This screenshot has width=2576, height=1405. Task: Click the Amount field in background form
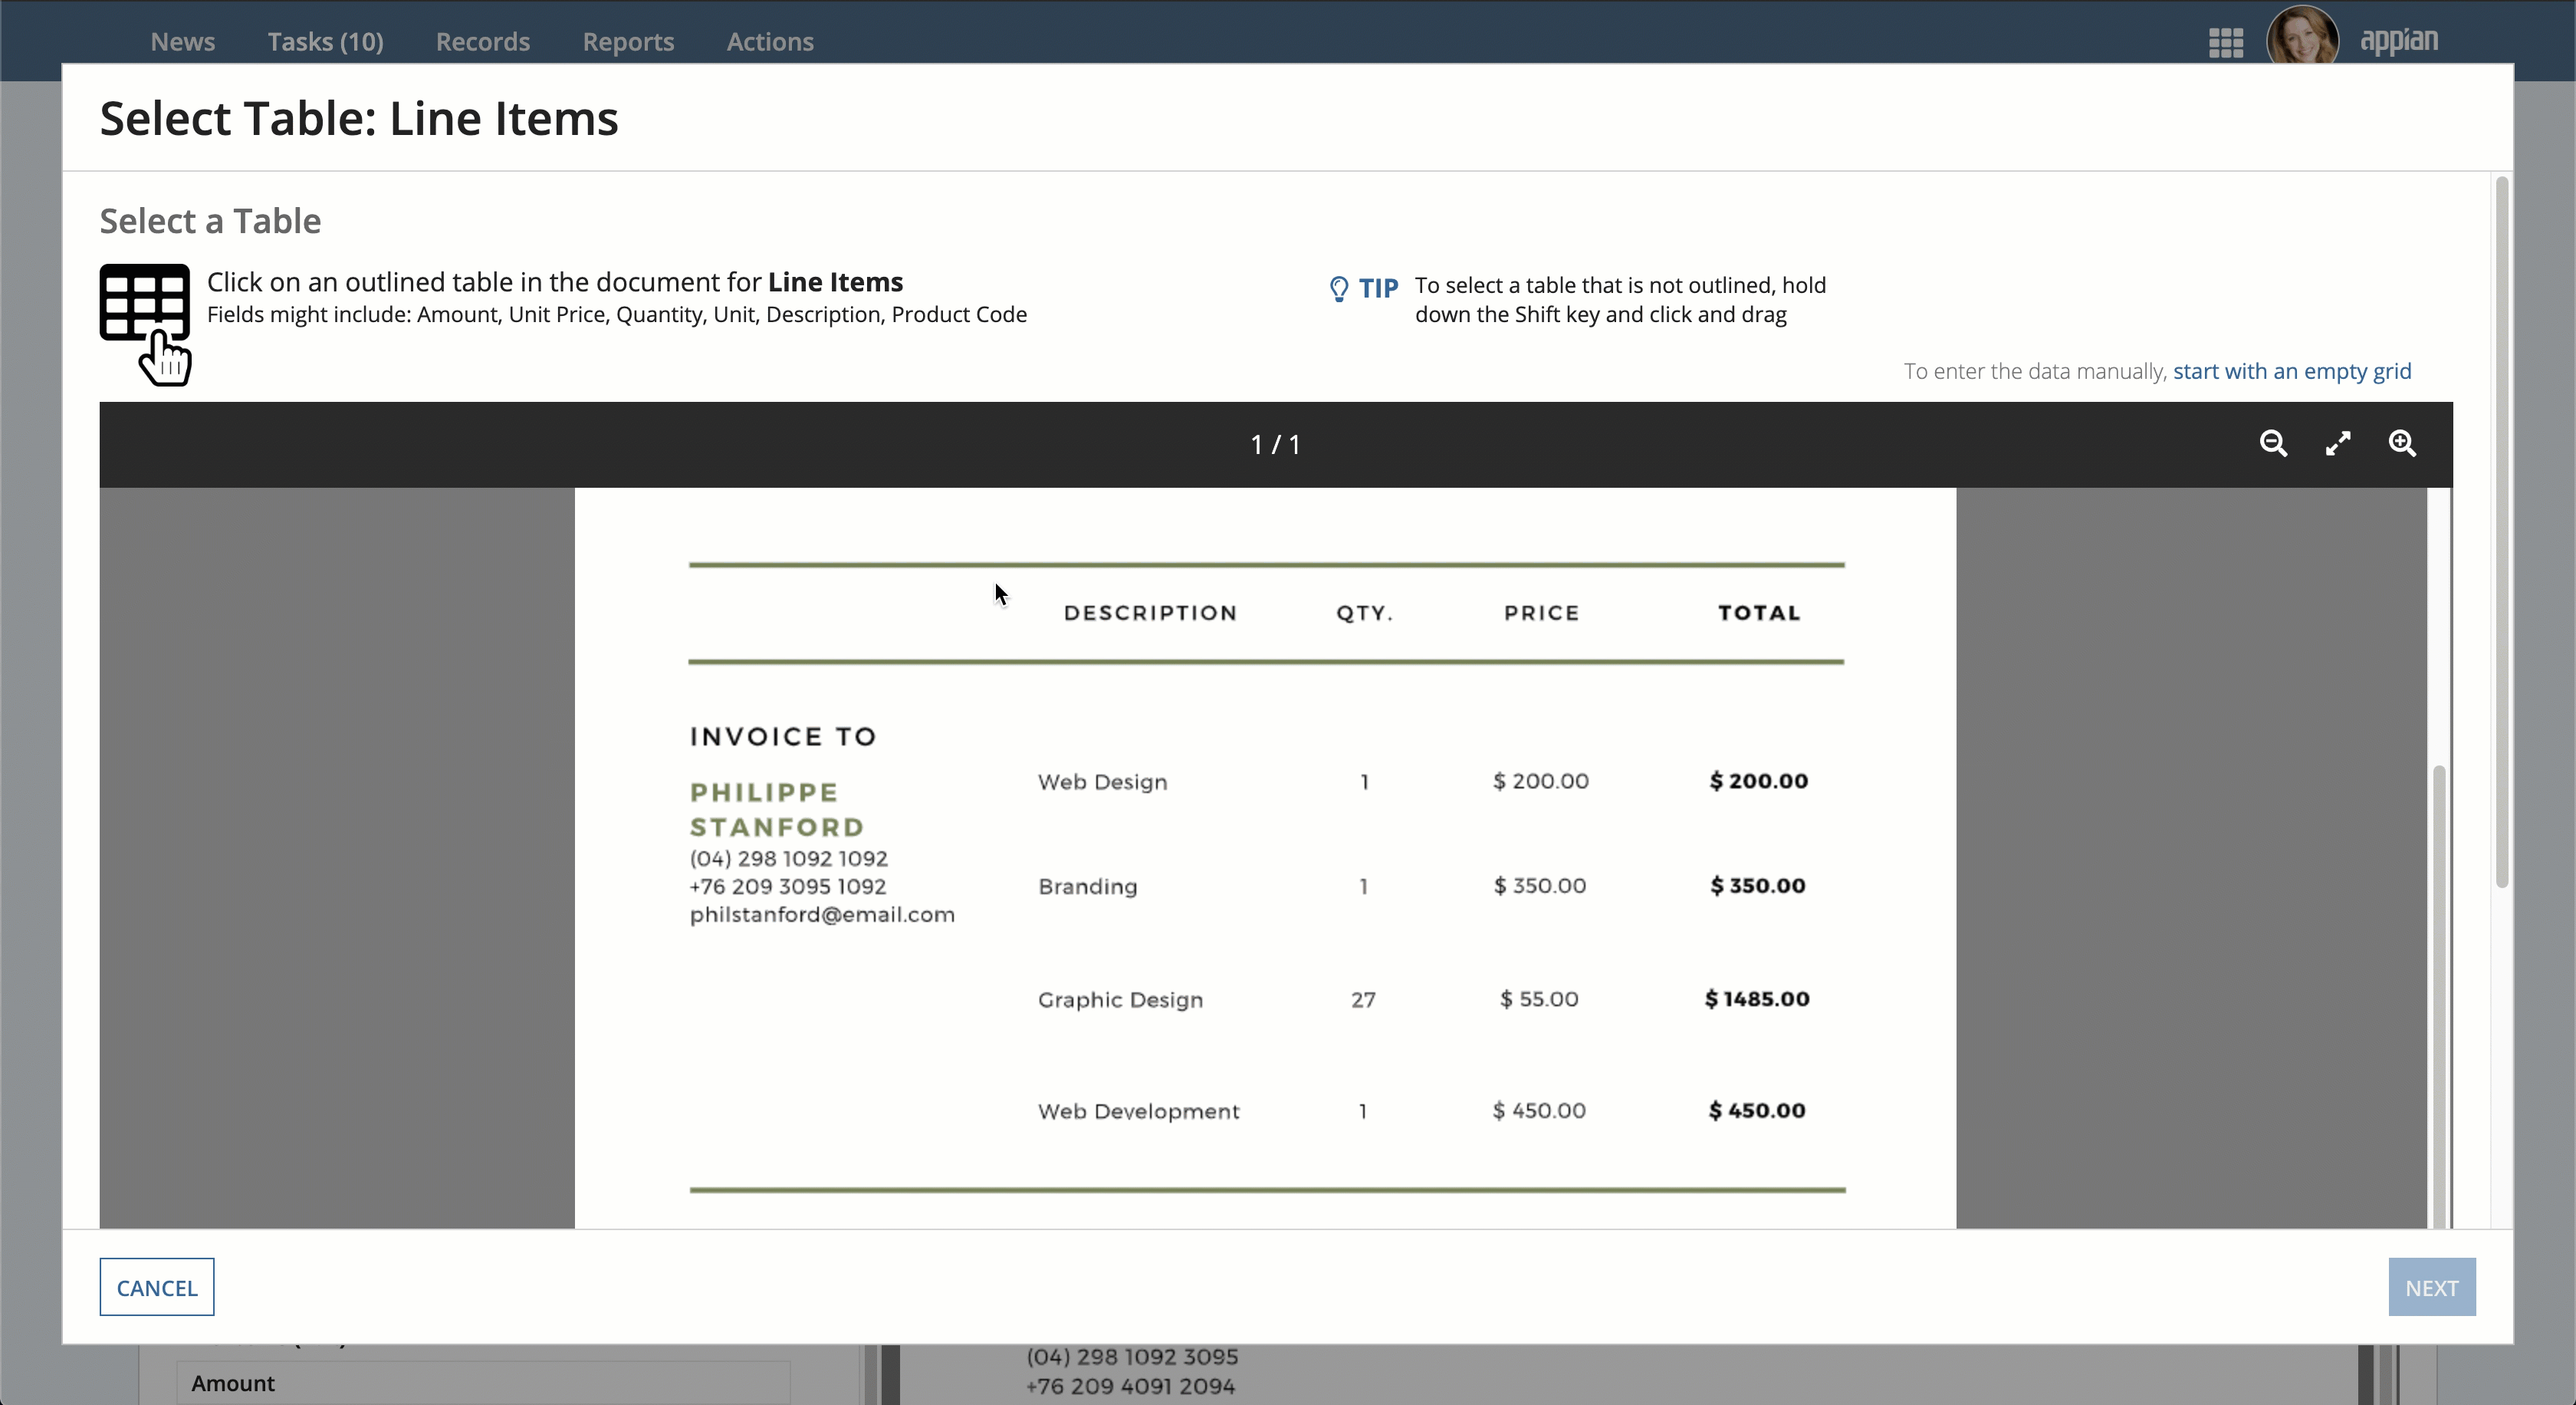(484, 1383)
